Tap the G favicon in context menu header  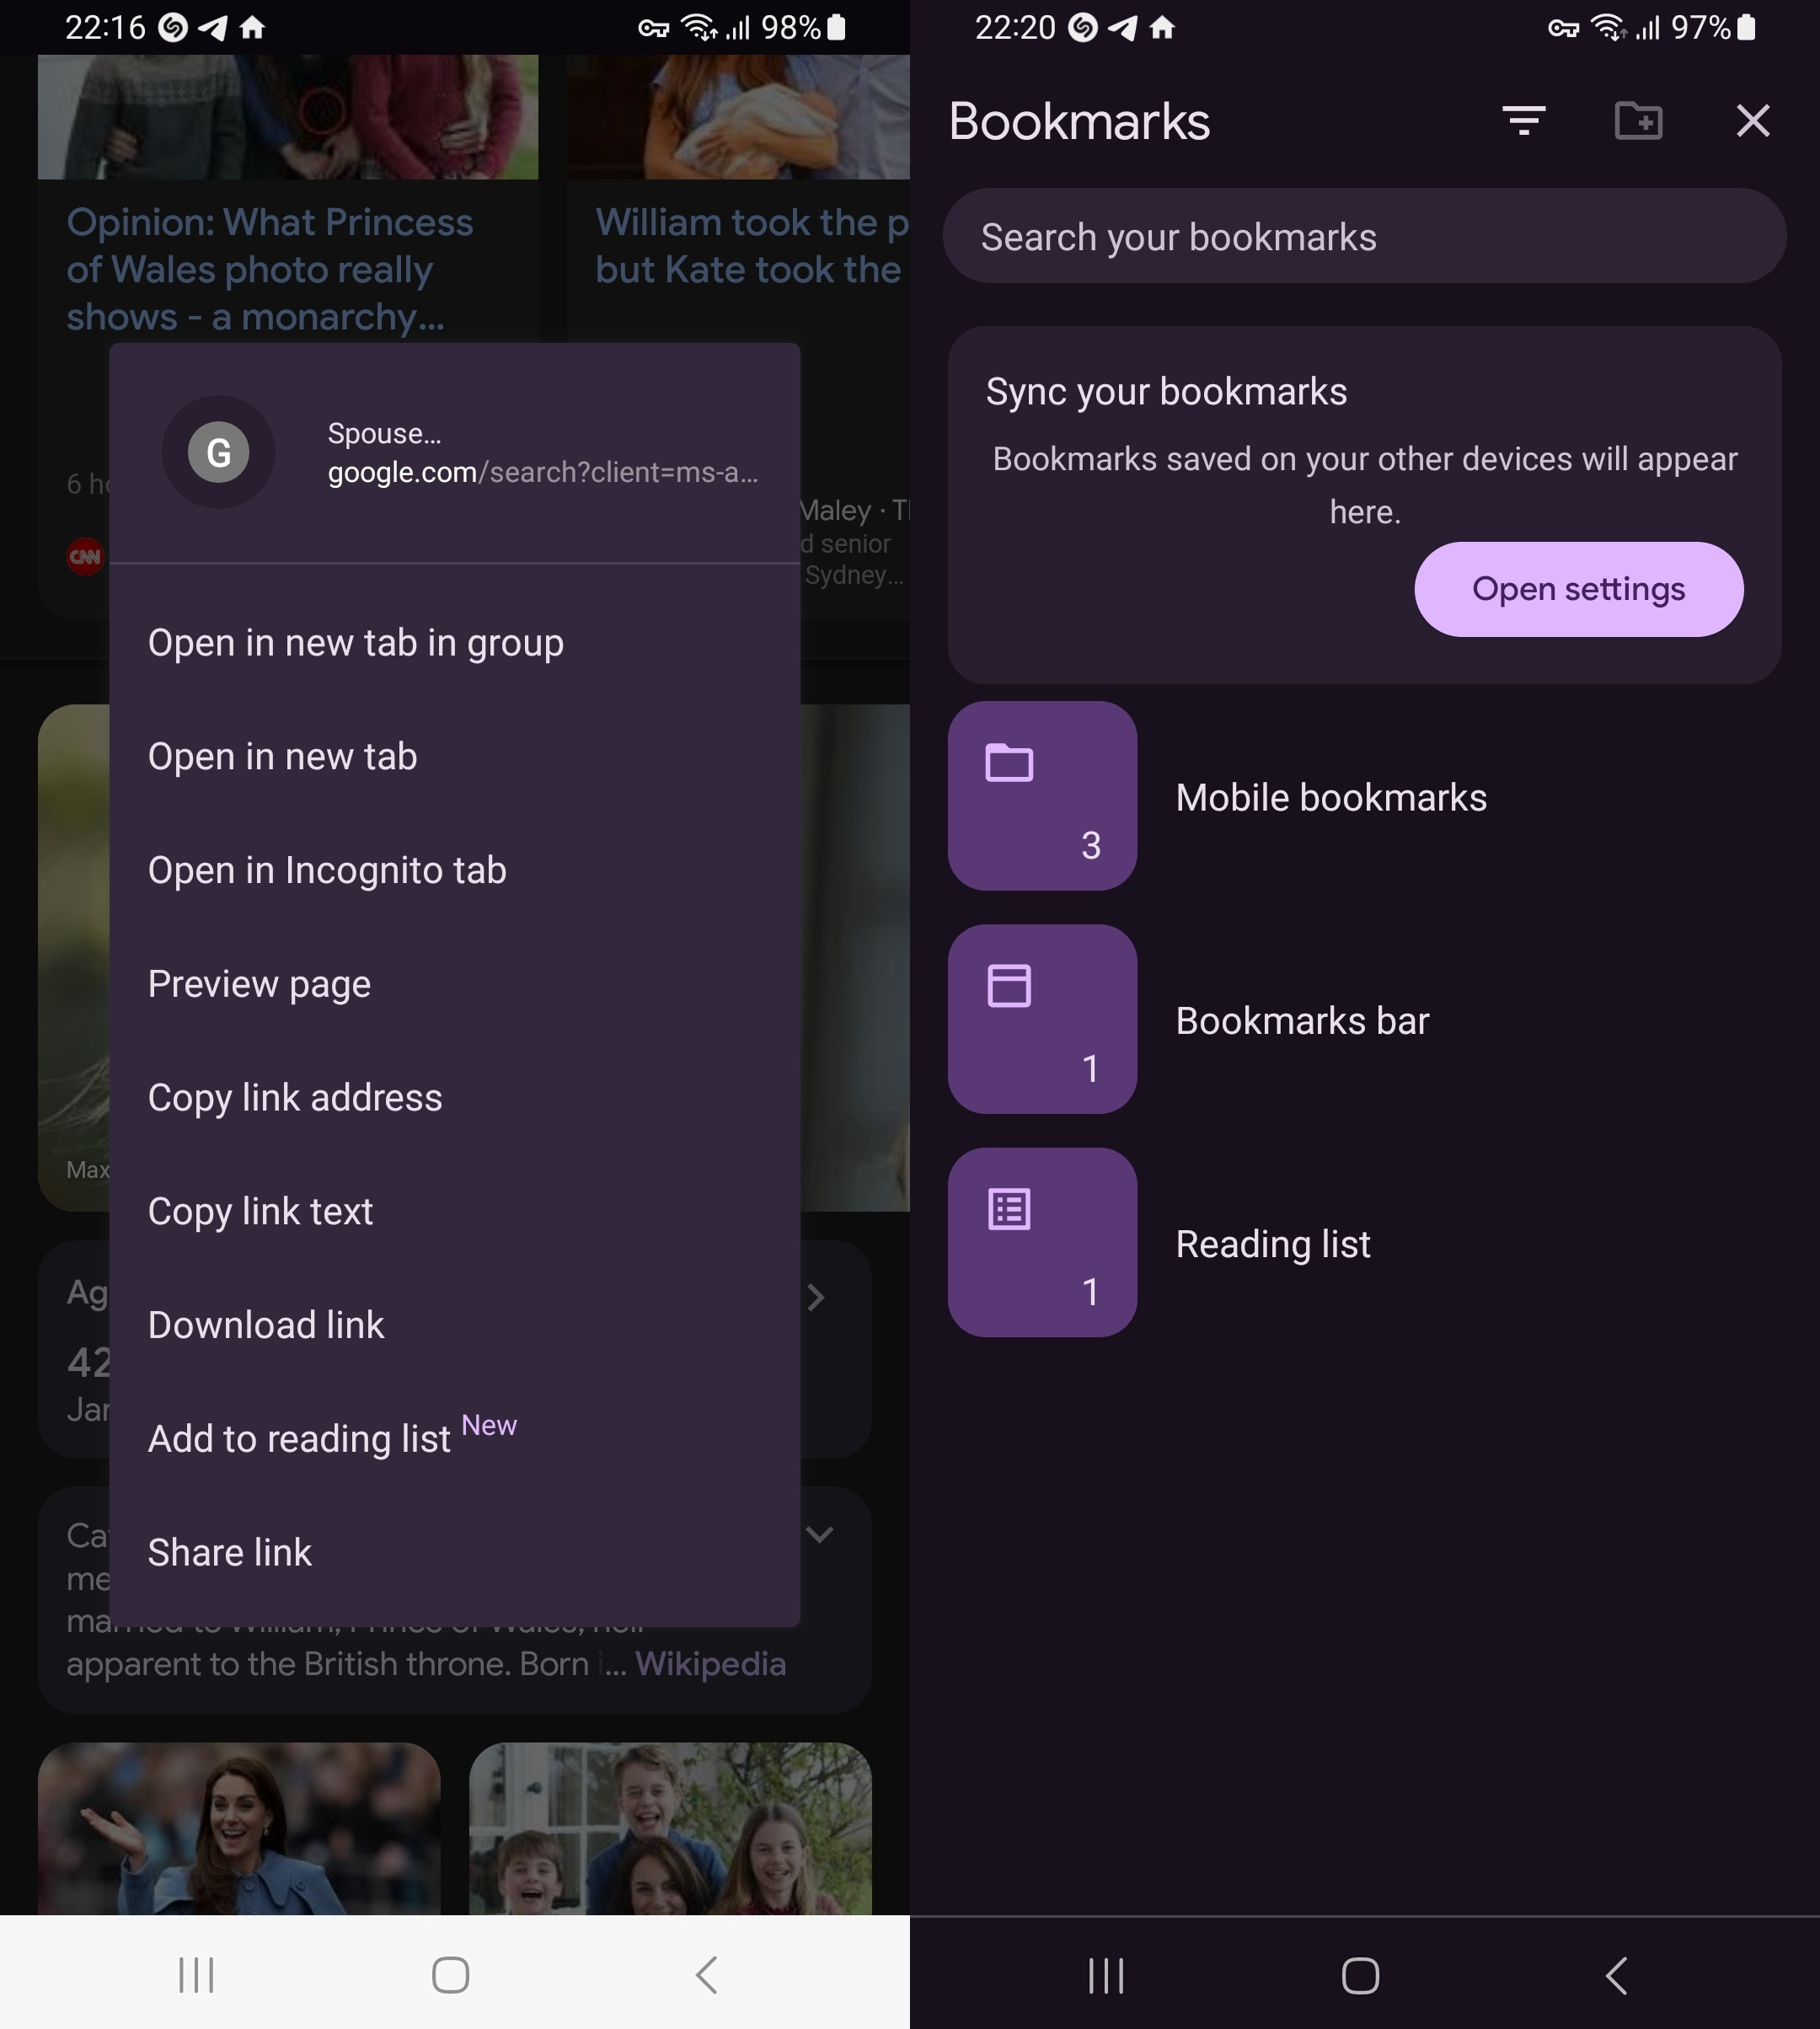coord(218,452)
